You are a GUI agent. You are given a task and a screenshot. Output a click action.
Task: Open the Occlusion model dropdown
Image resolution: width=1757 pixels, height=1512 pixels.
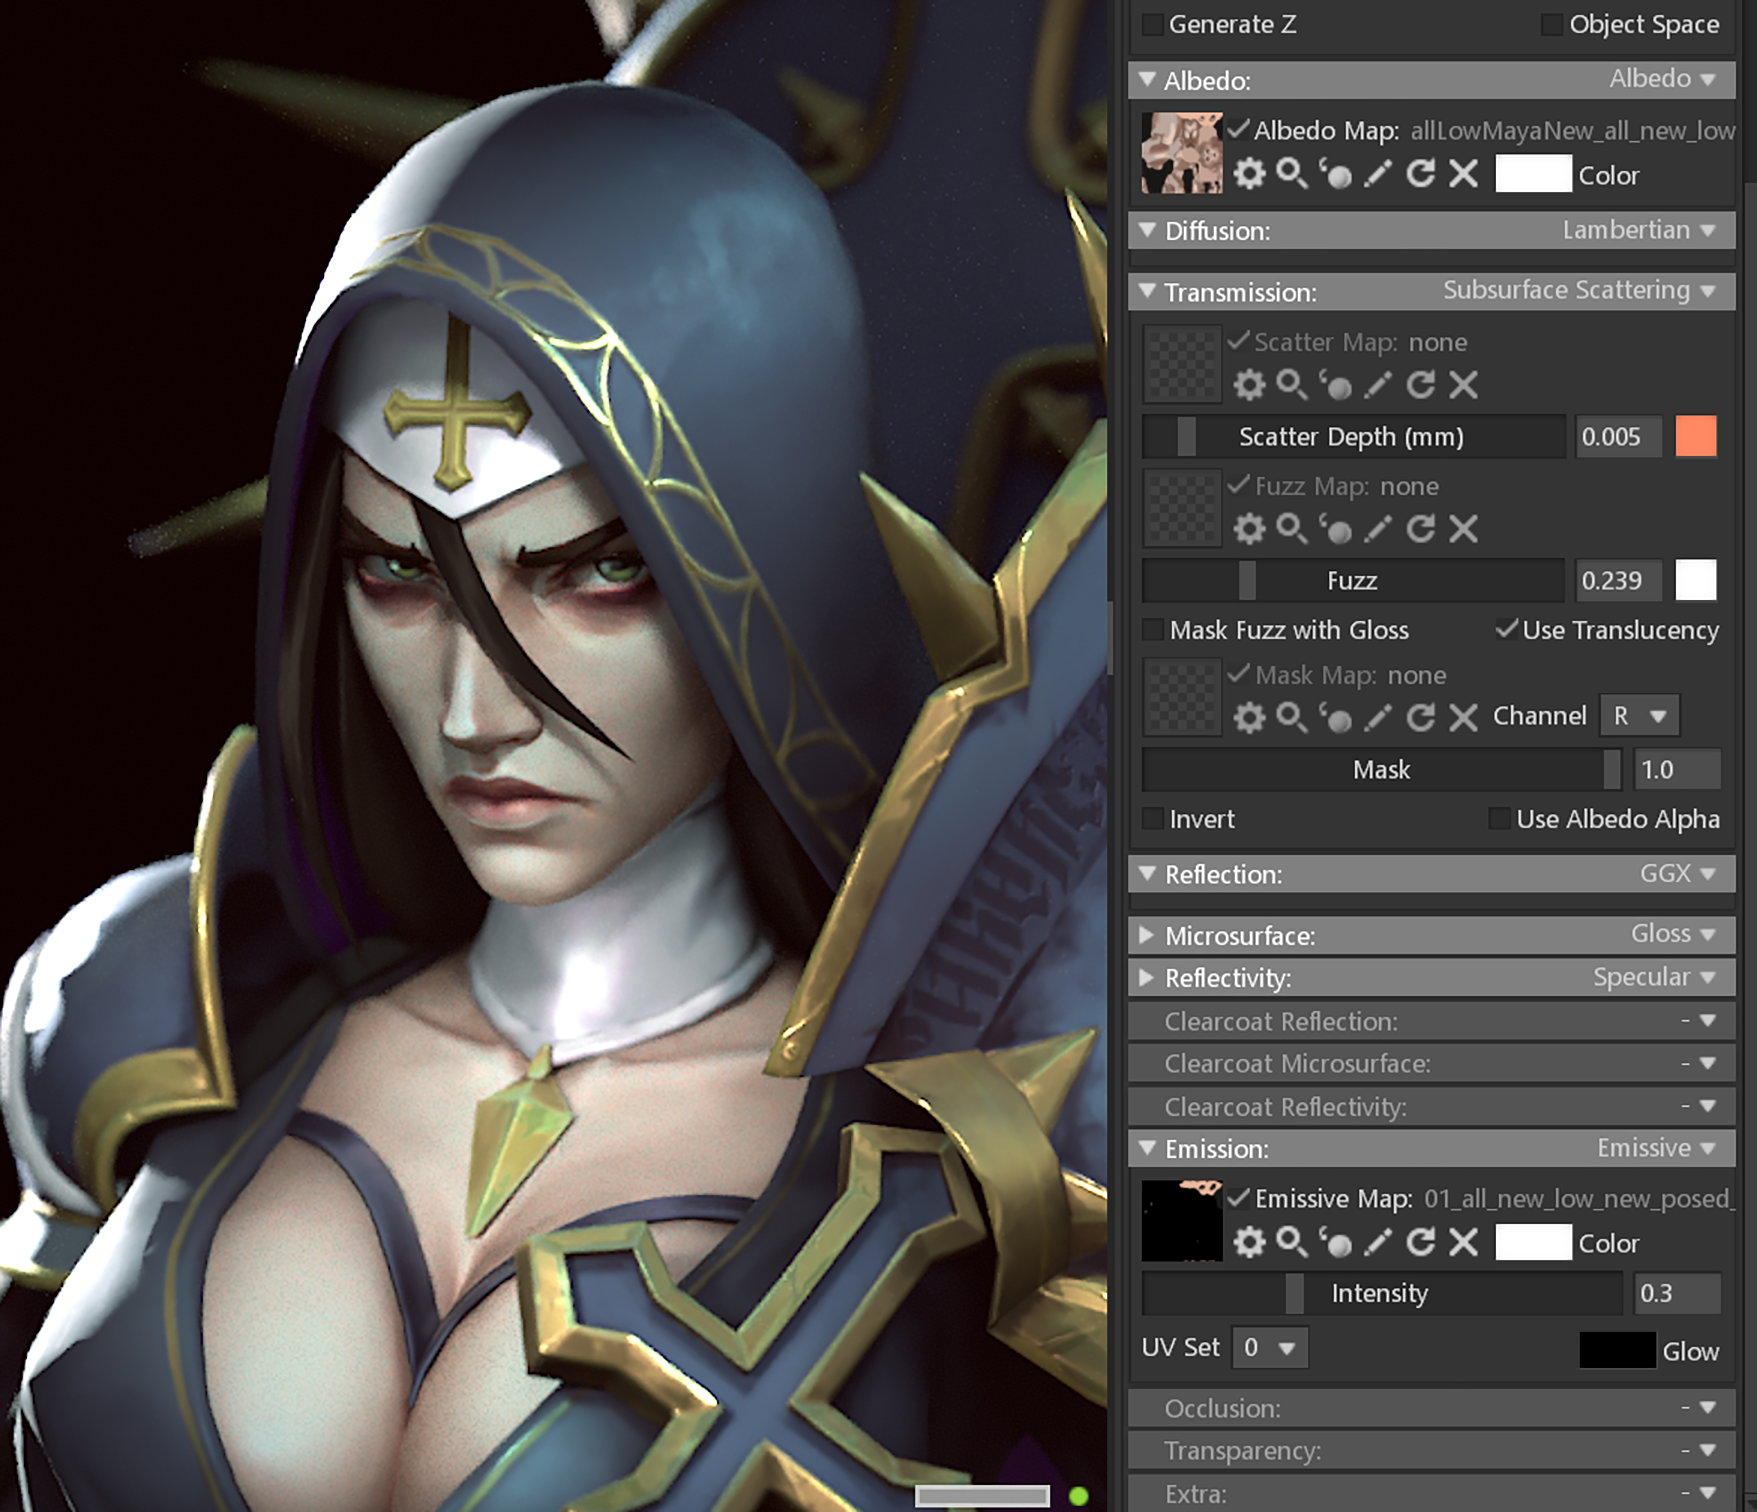coord(1699,1408)
